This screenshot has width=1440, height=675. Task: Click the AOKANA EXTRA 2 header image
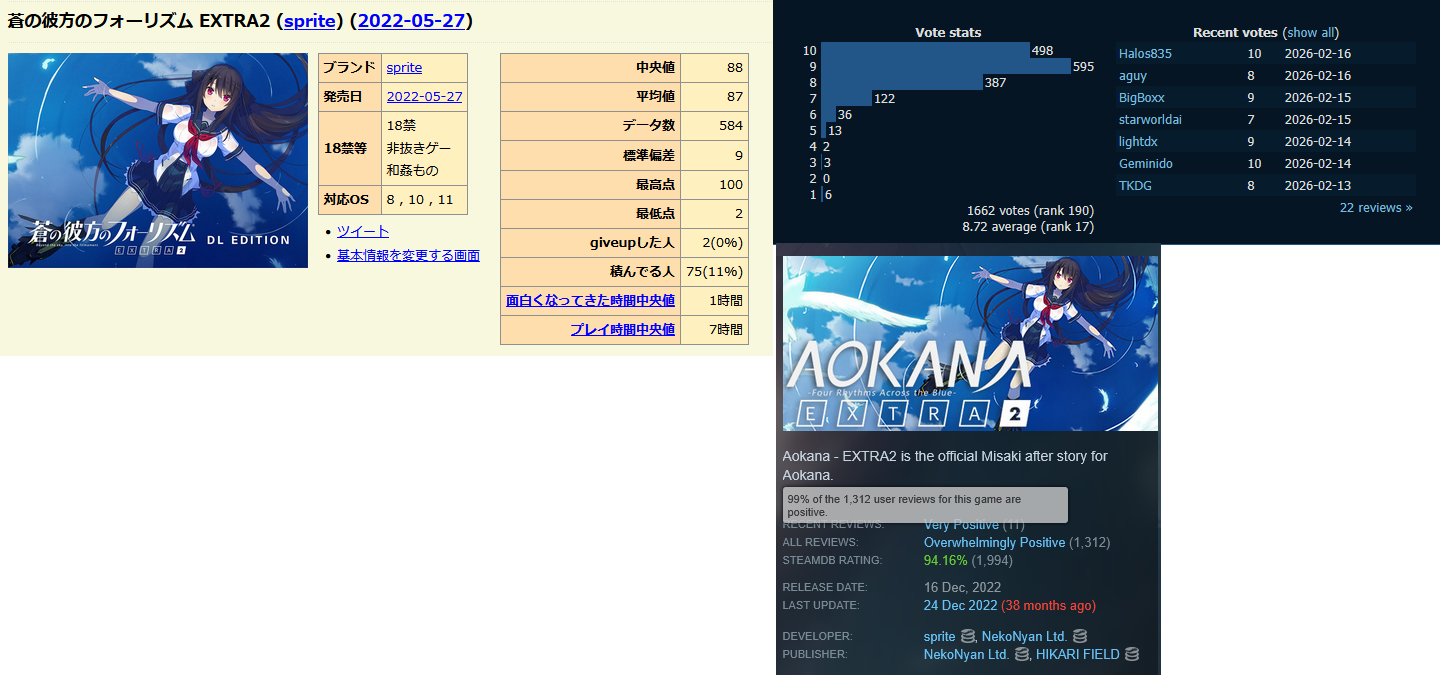click(970, 343)
